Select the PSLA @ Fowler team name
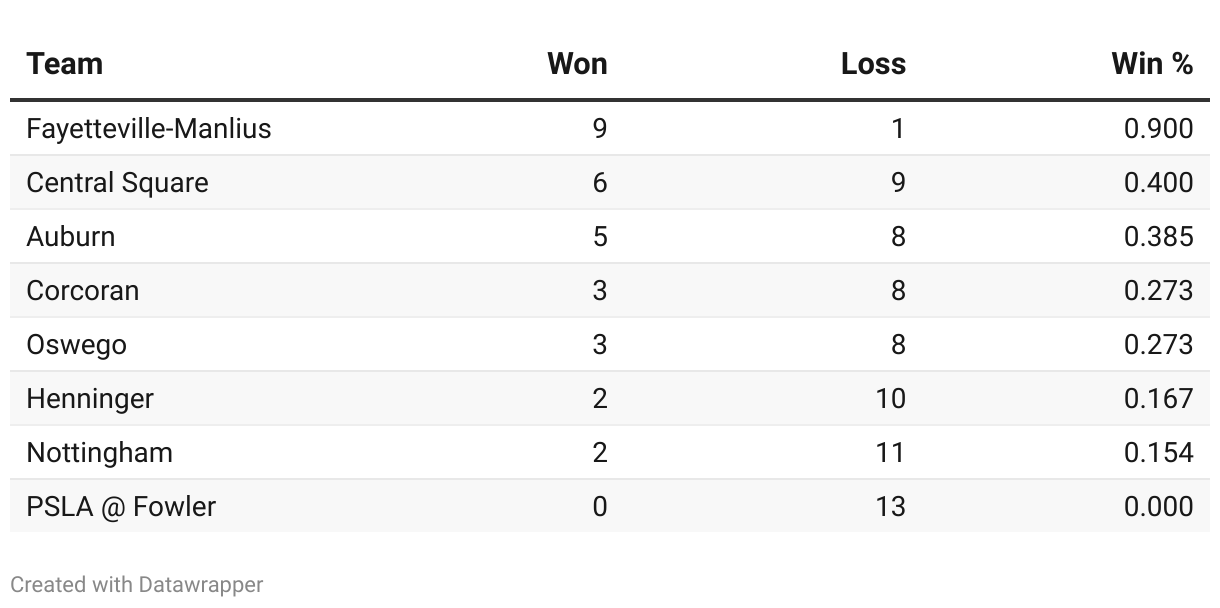This screenshot has height=608, width=1220. (x=121, y=507)
